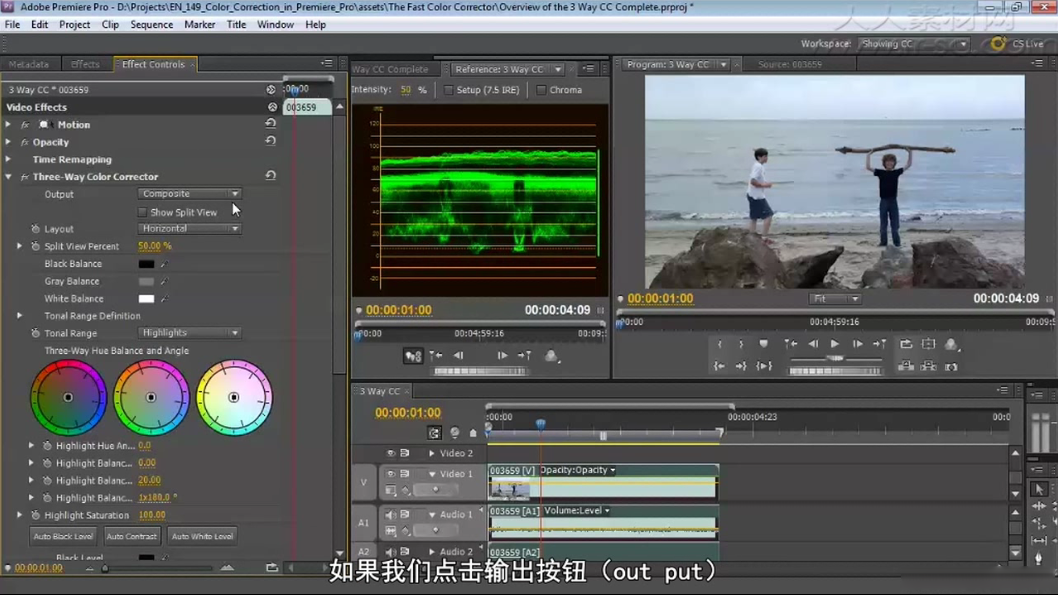1058x595 pixels.
Task: Open the Tonal Range dropdown showing Highlights
Action: point(189,333)
